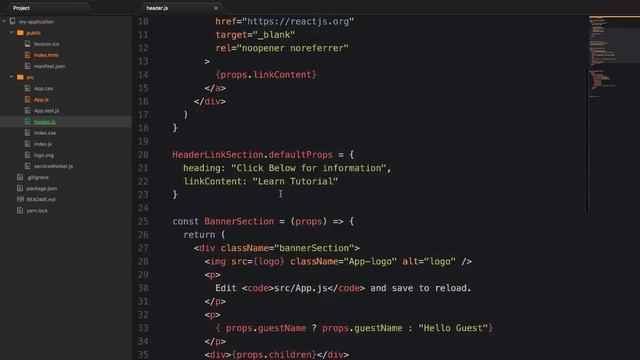Click the src folder icon
Viewport: 640px width, 360px height.
tap(20, 77)
